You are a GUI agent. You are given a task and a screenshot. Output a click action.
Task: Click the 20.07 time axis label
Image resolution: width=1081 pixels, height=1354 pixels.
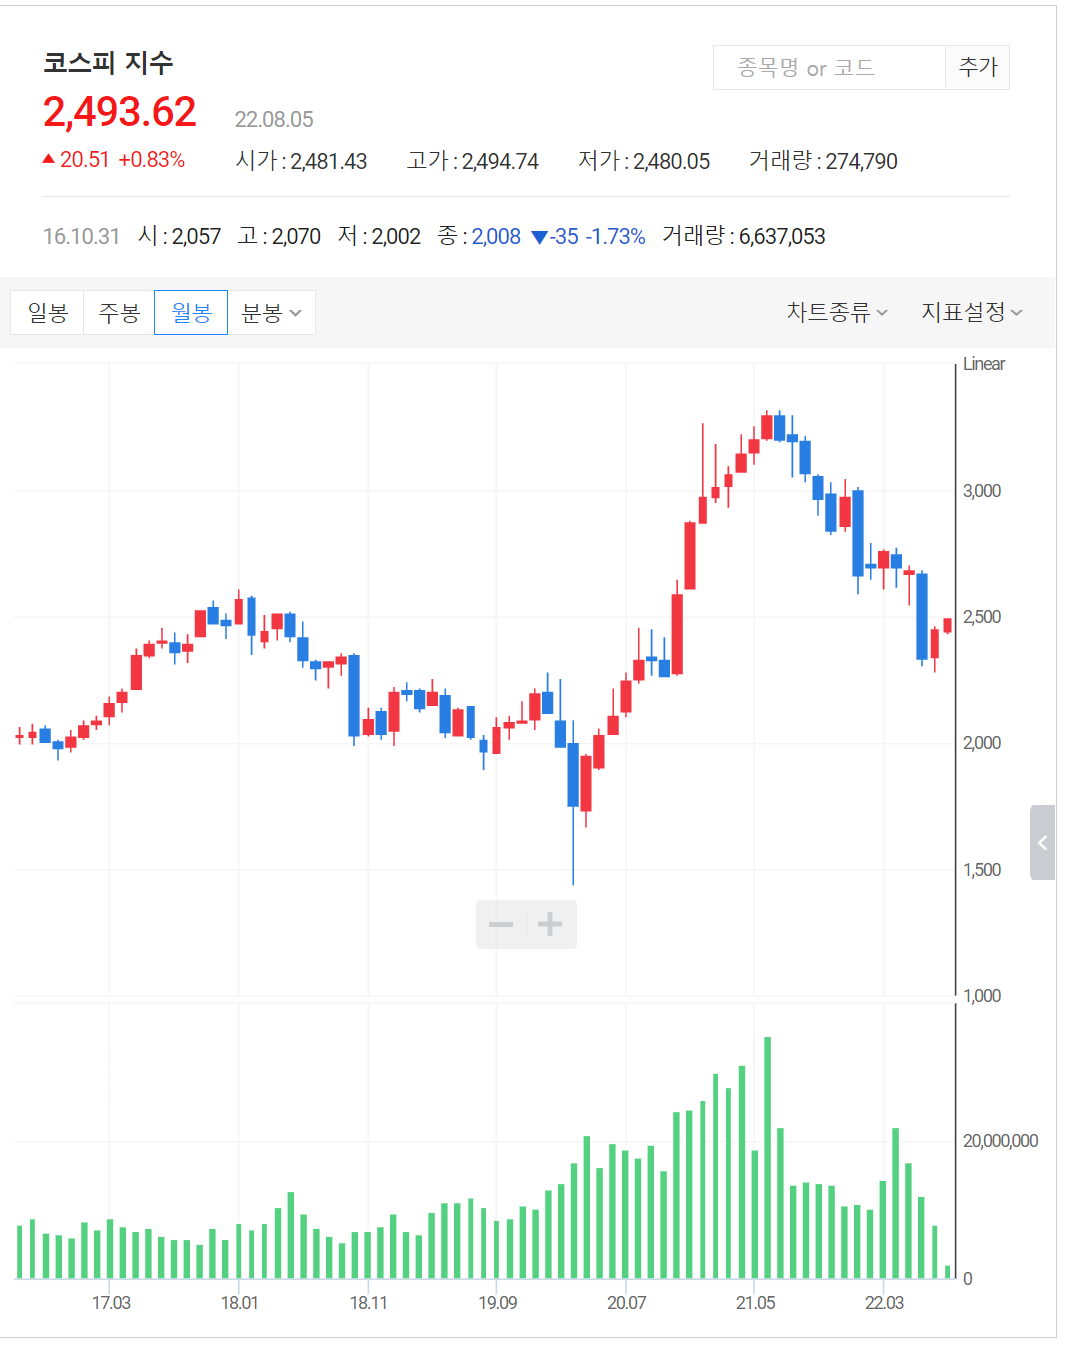(x=626, y=1303)
